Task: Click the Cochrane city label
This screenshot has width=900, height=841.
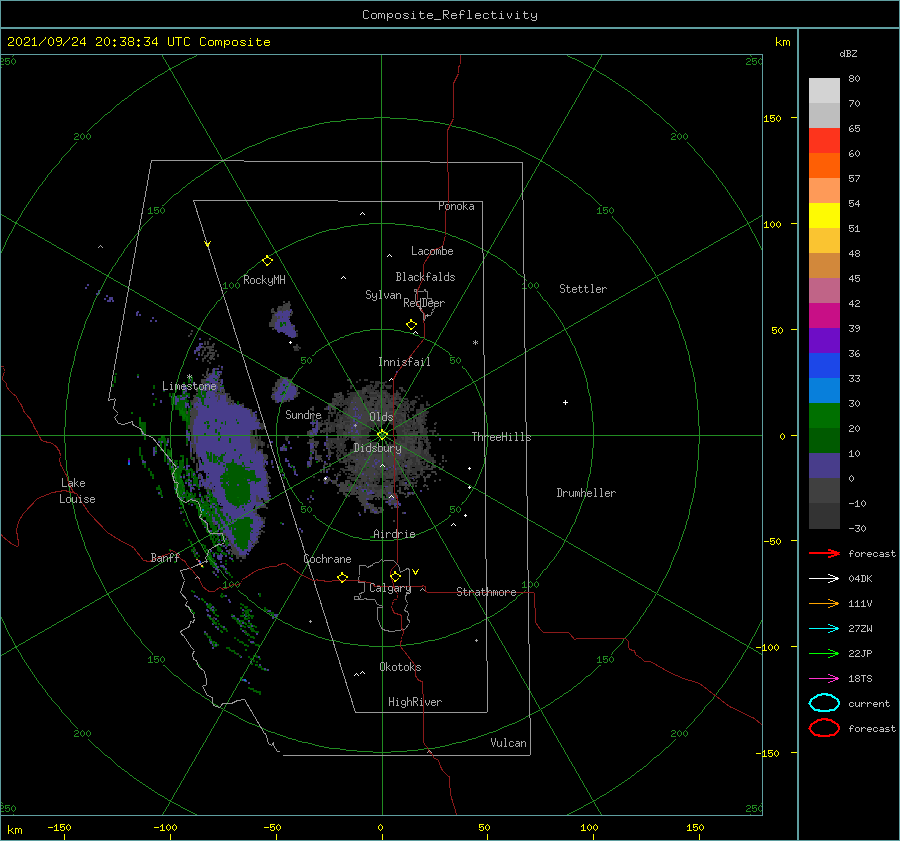Action: 327,559
